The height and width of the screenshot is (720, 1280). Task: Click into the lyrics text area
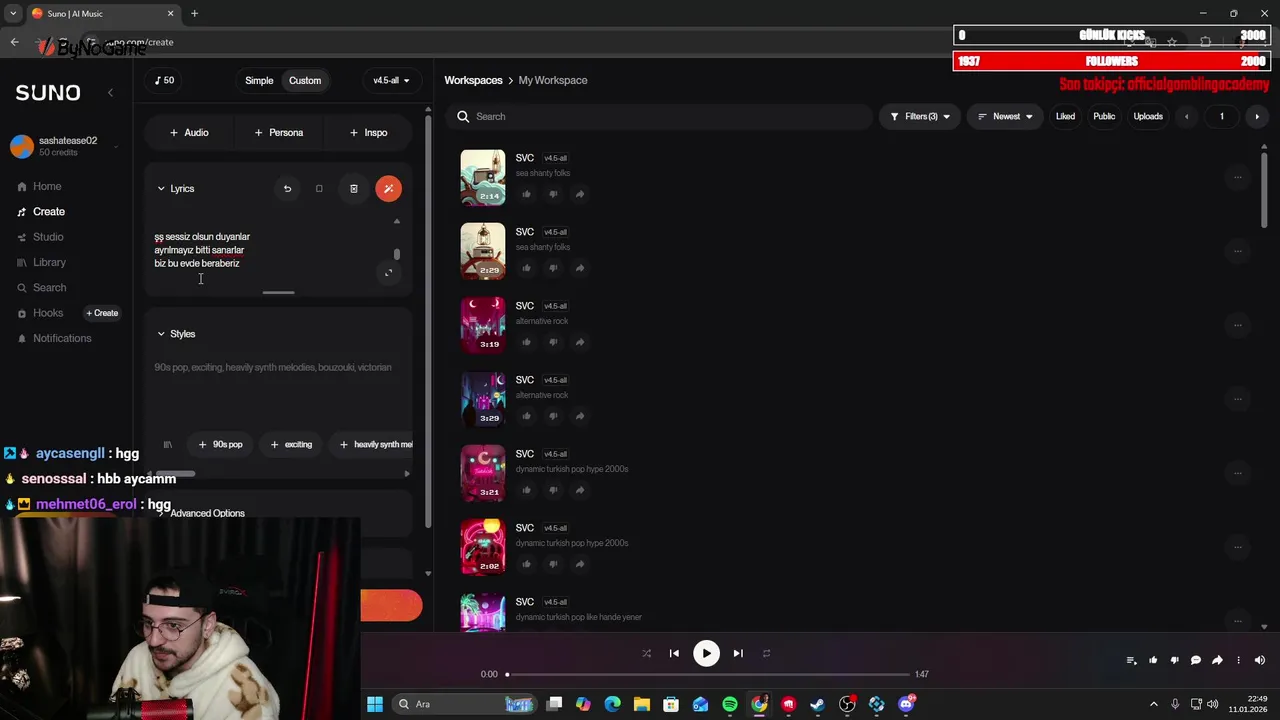click(270, 250)
